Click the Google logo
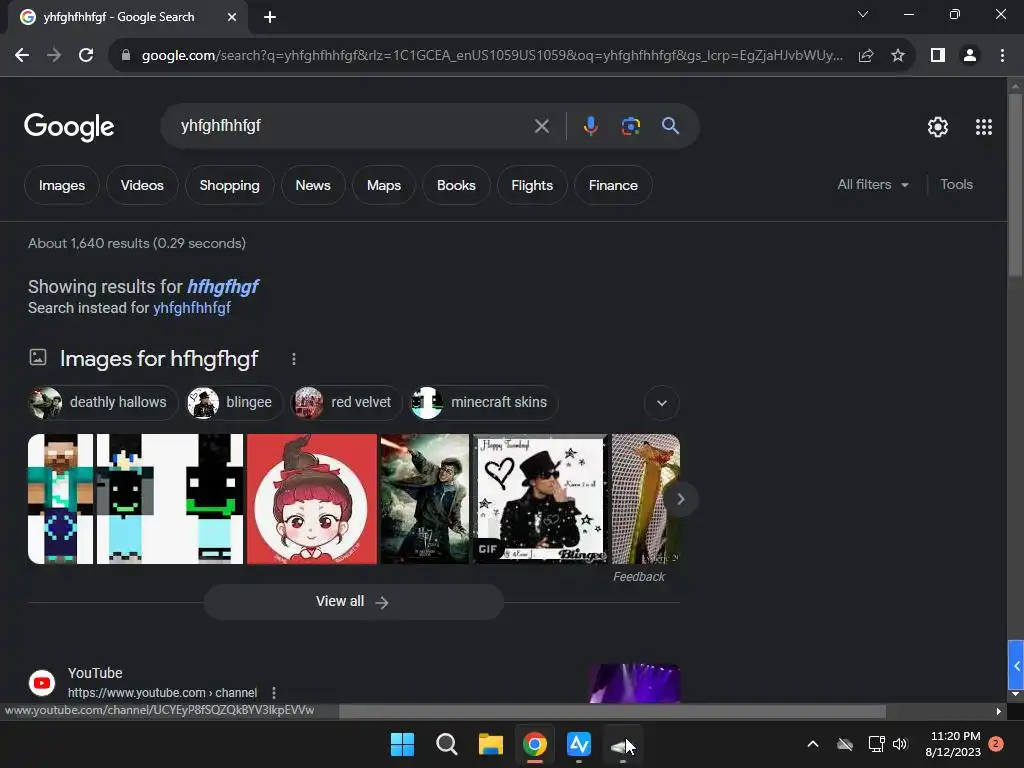 pos(69,127)
